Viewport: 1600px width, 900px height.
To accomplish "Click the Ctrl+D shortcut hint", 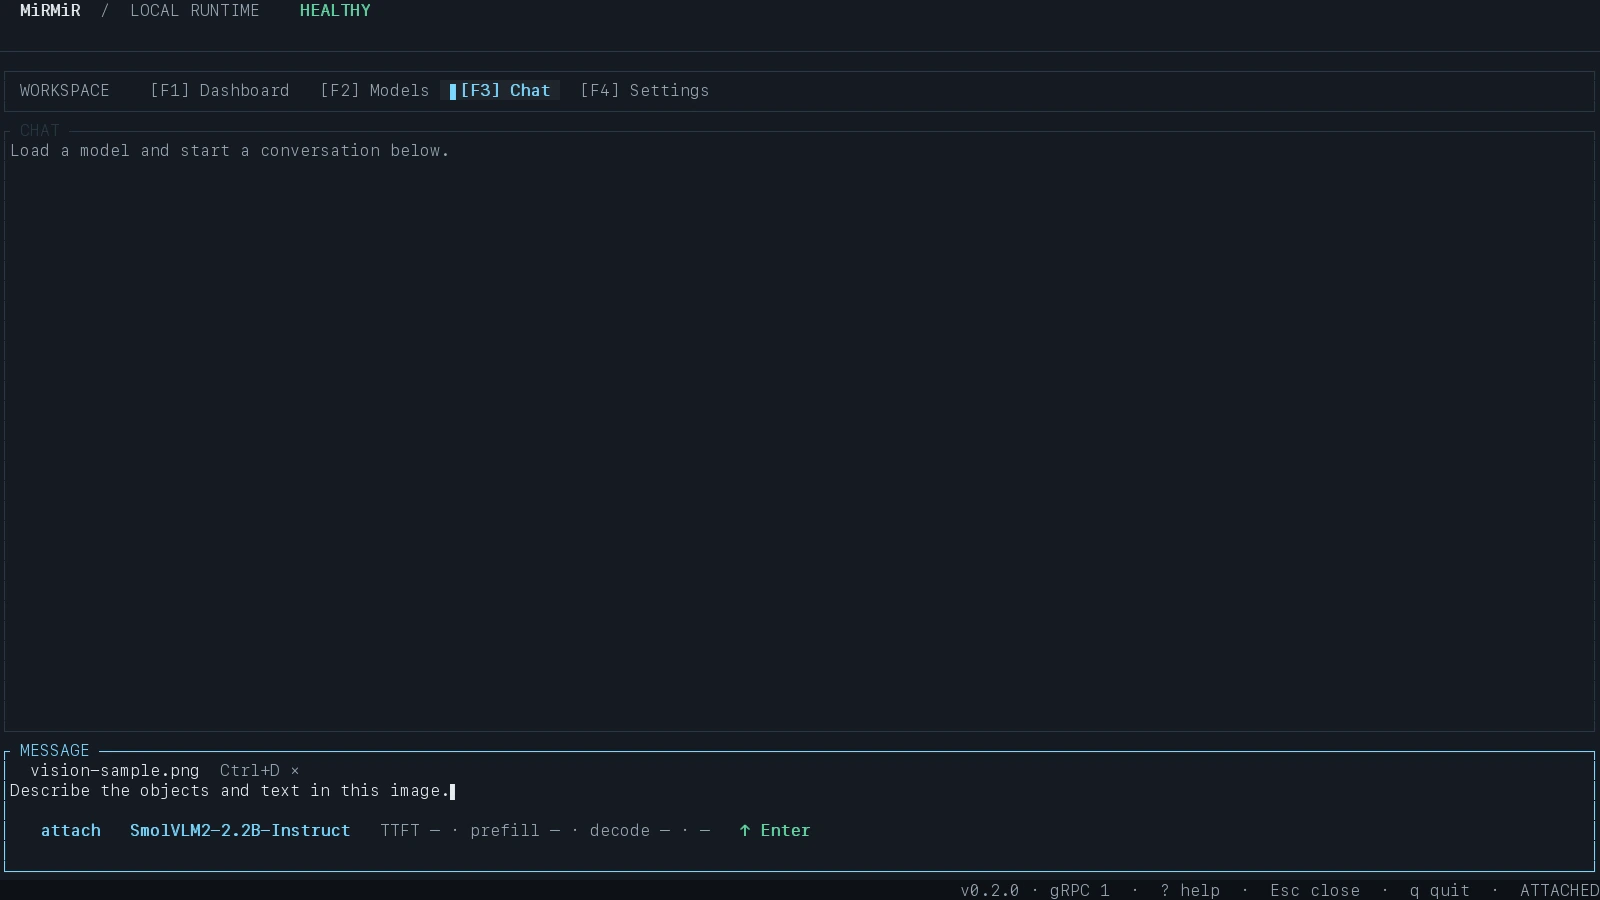I will point(250,771).
